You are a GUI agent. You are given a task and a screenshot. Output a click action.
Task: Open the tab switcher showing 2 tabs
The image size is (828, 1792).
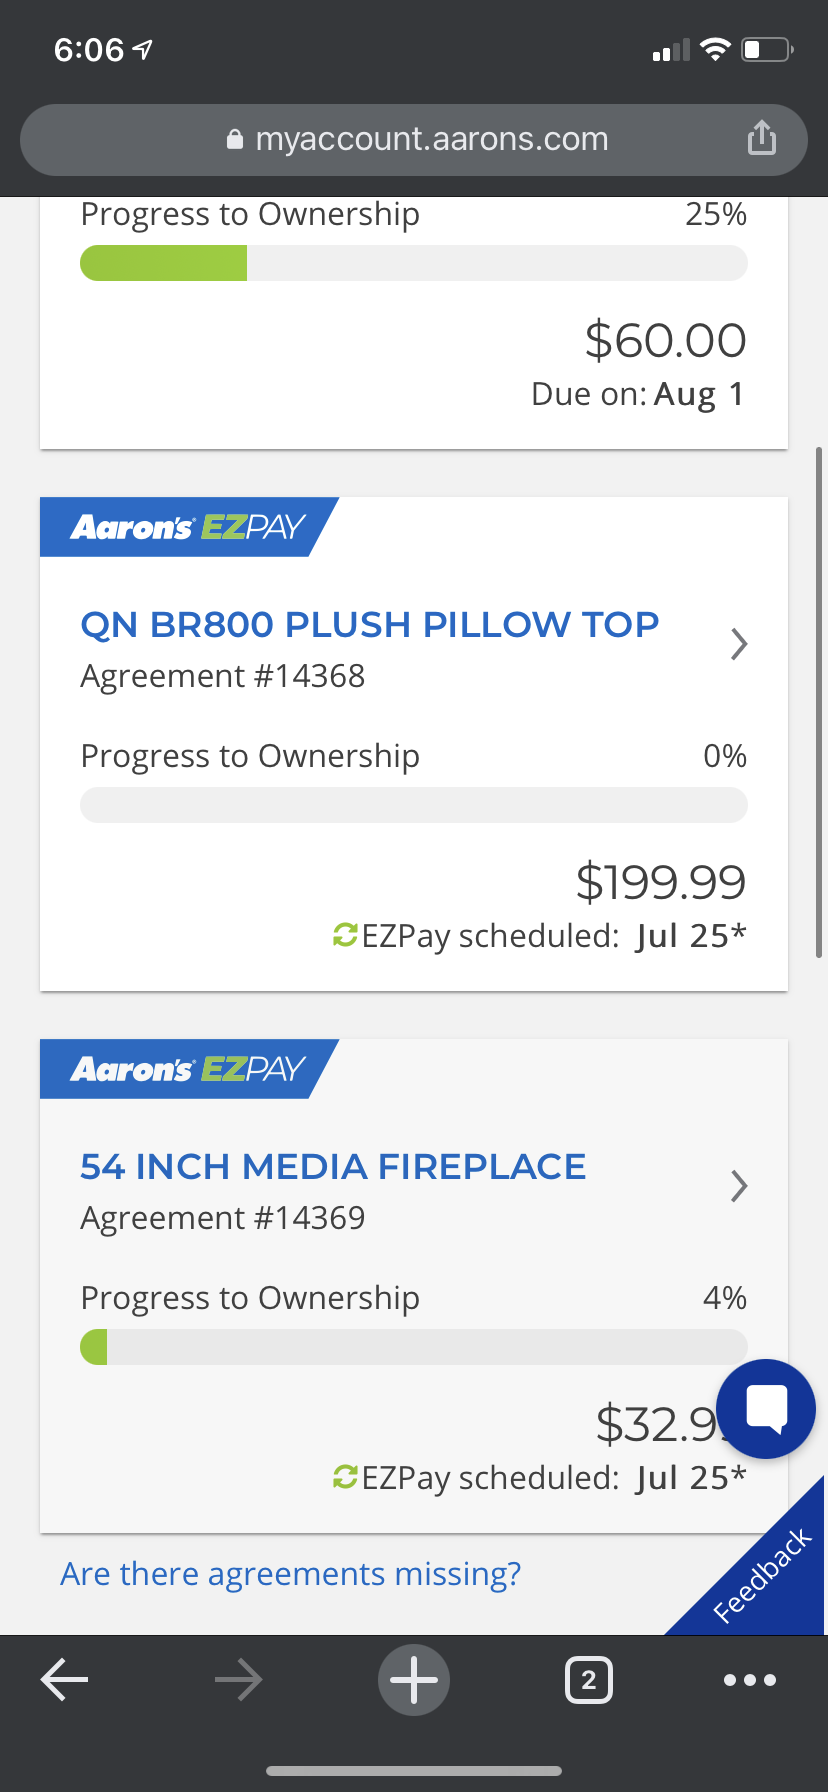point(588,1680)
